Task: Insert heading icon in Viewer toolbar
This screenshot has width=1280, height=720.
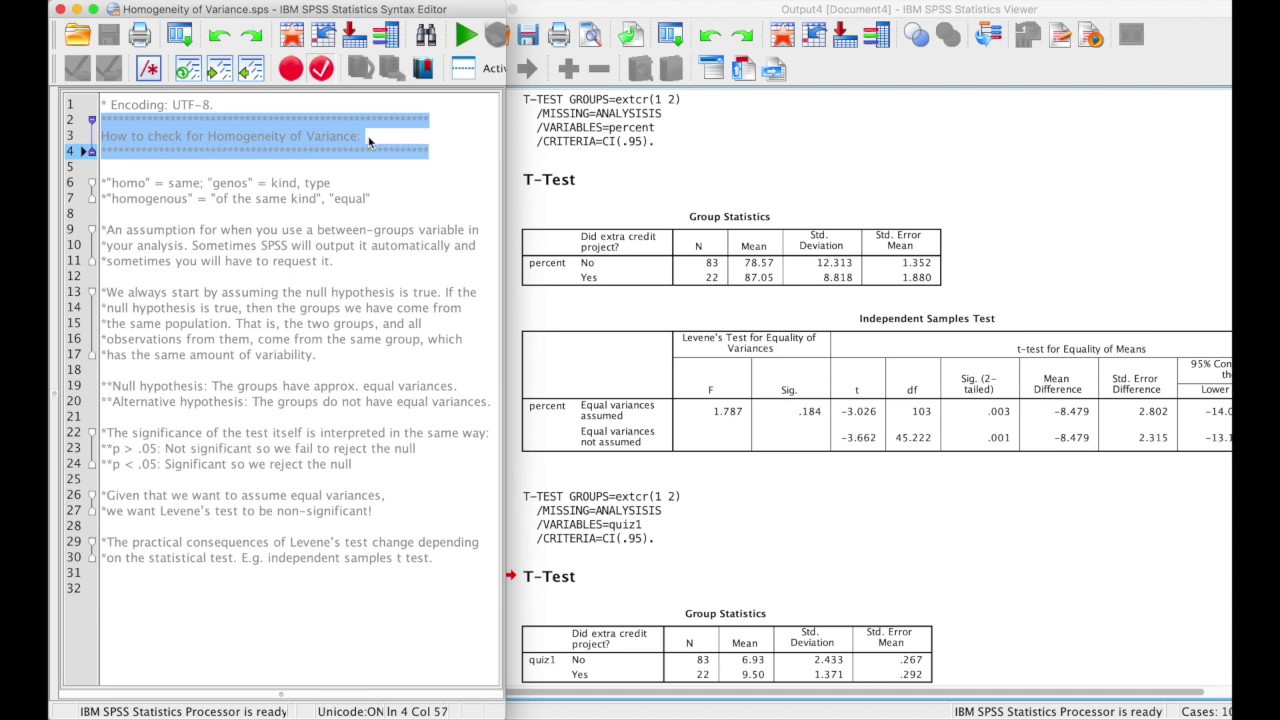Action: click(711, 69)
